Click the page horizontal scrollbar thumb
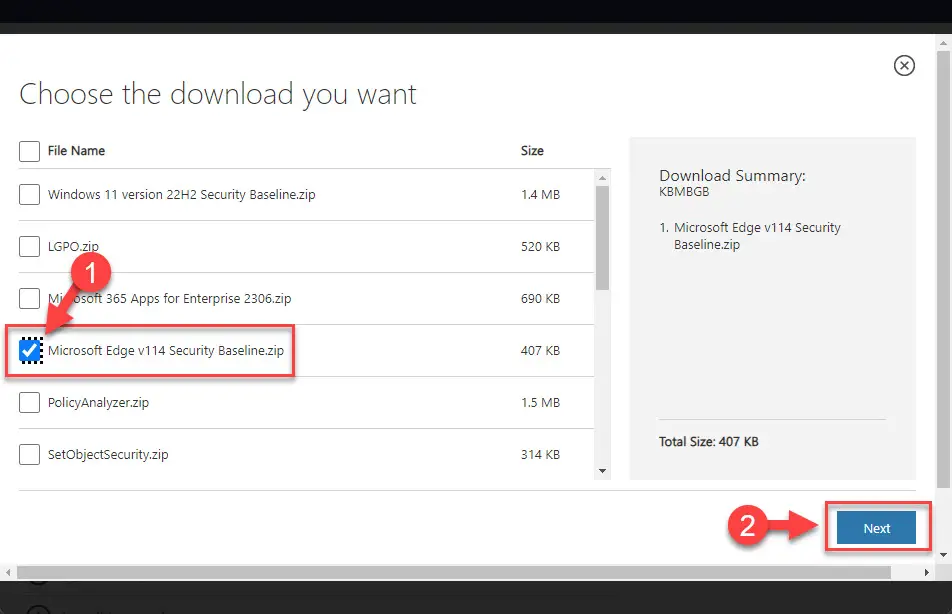This screenshot has width=952, height=614. pos(454,572)
